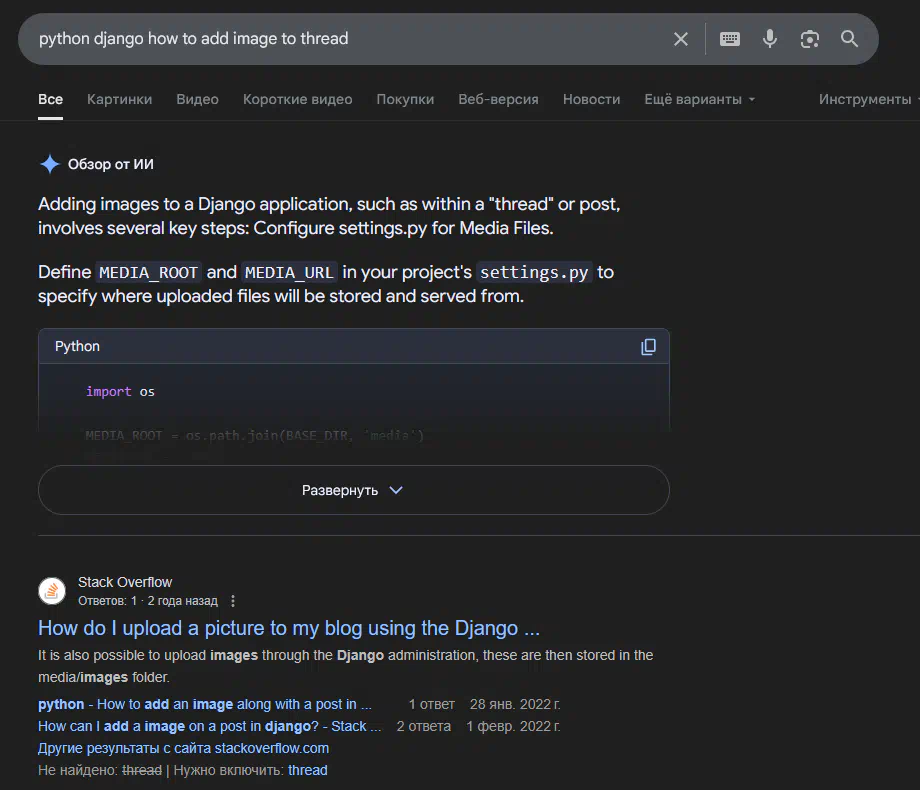This screenshot has width=920, height=790.
Task: Click the '2 ответа' answer count
Action: click(x=424, y=726)
